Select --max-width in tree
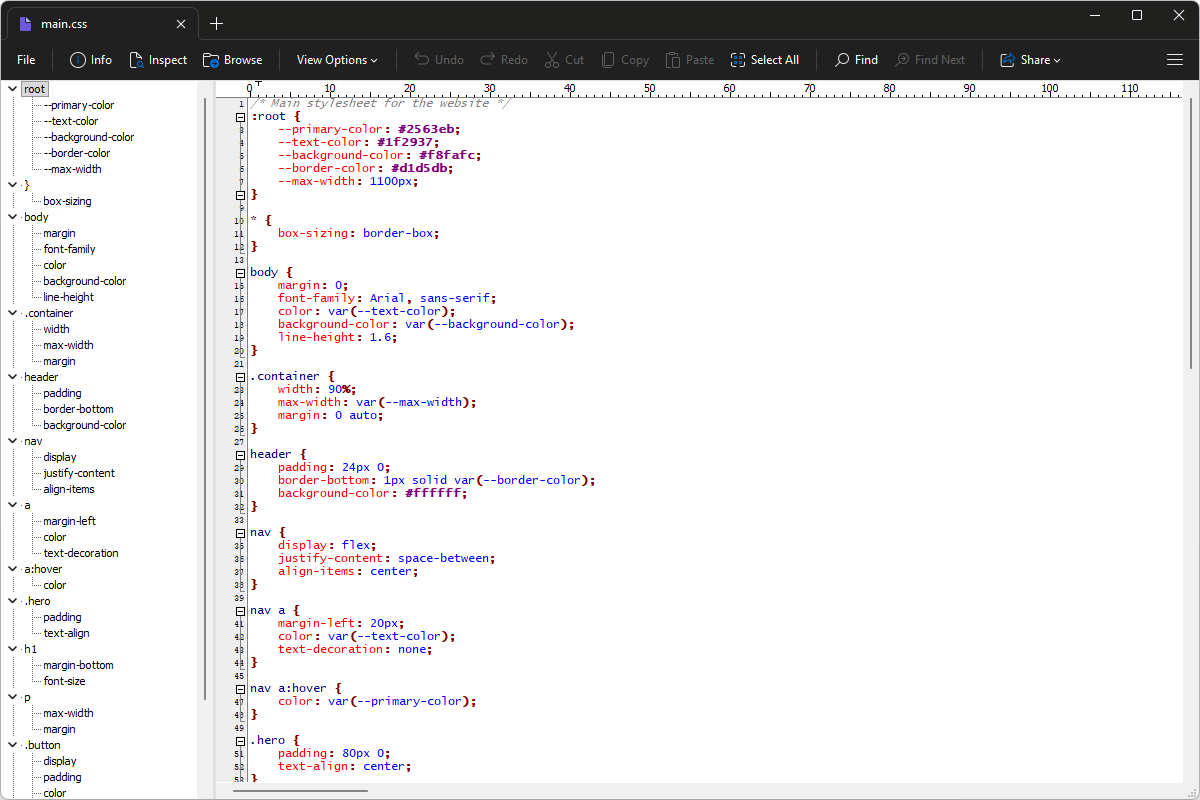 click(72, 169)
